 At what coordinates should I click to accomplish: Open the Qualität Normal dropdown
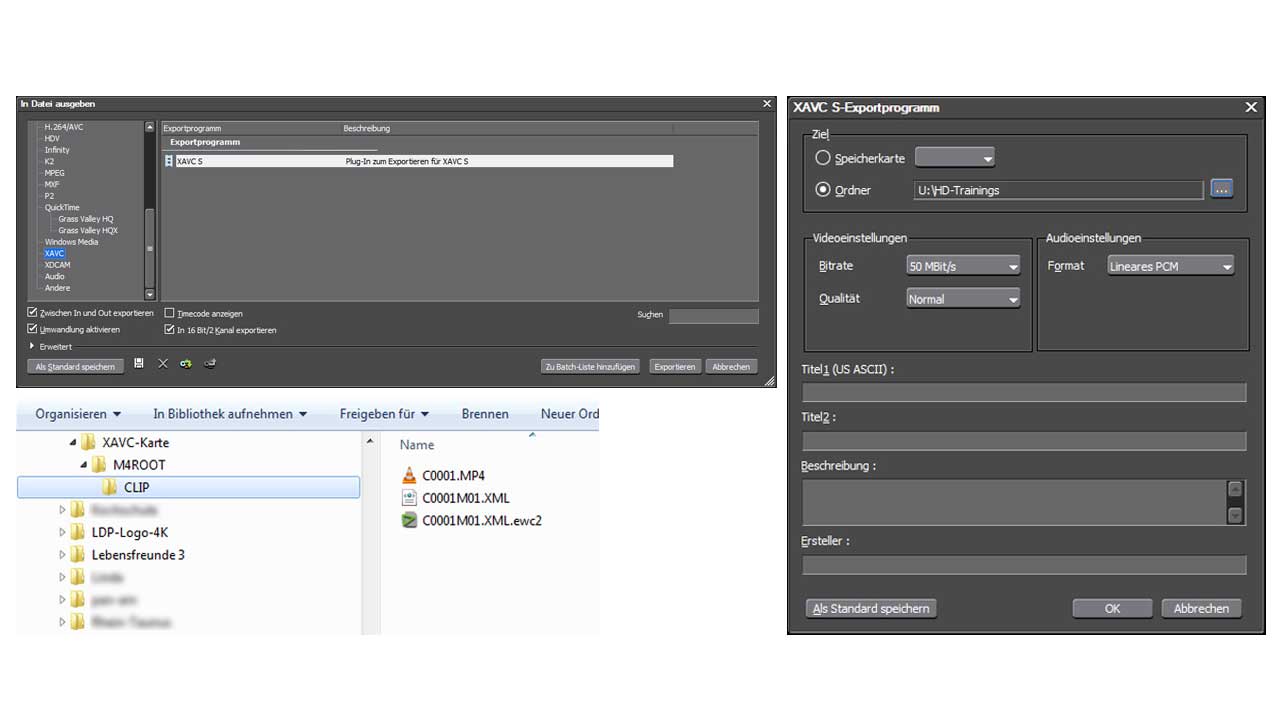tap(963, 299)
